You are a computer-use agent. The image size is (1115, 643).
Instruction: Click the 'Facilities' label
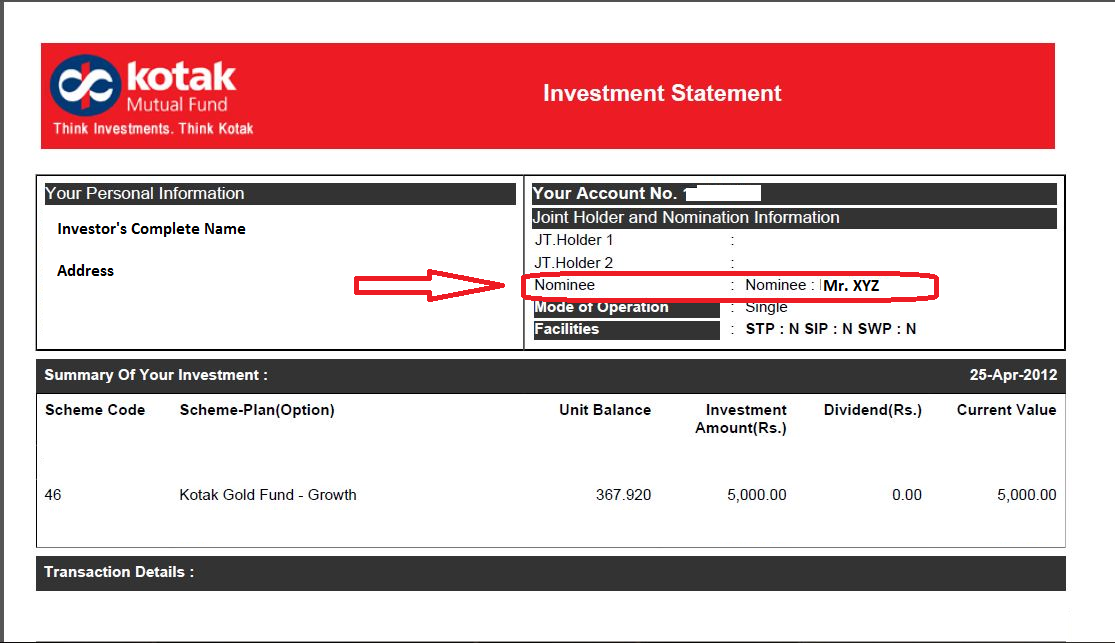tap(567, 329)
